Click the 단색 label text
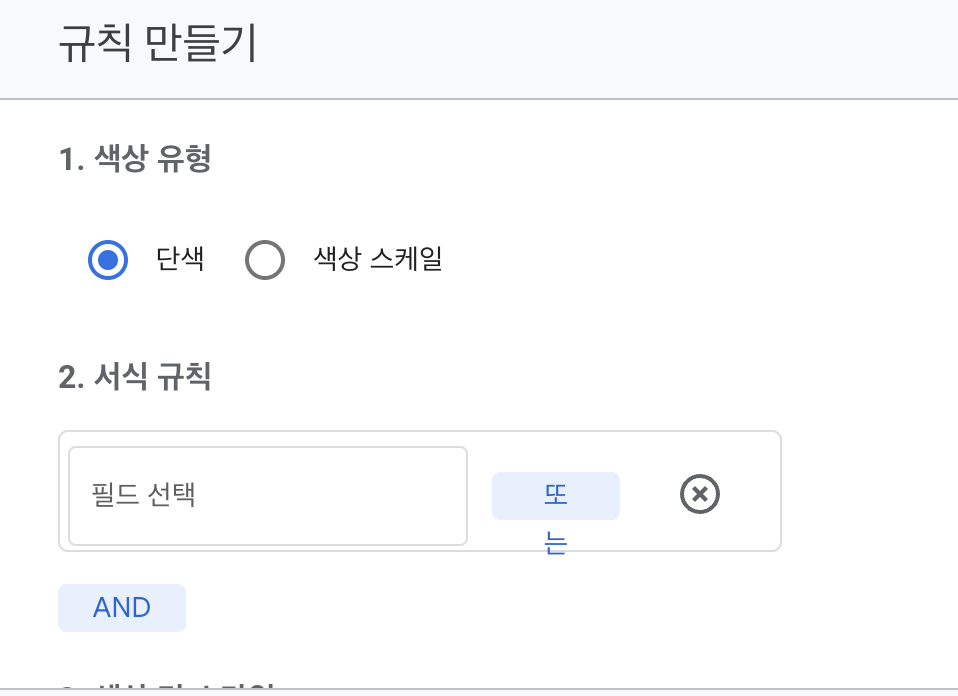The height and width of the screenshot is (696, 958). tap(180, 261)
